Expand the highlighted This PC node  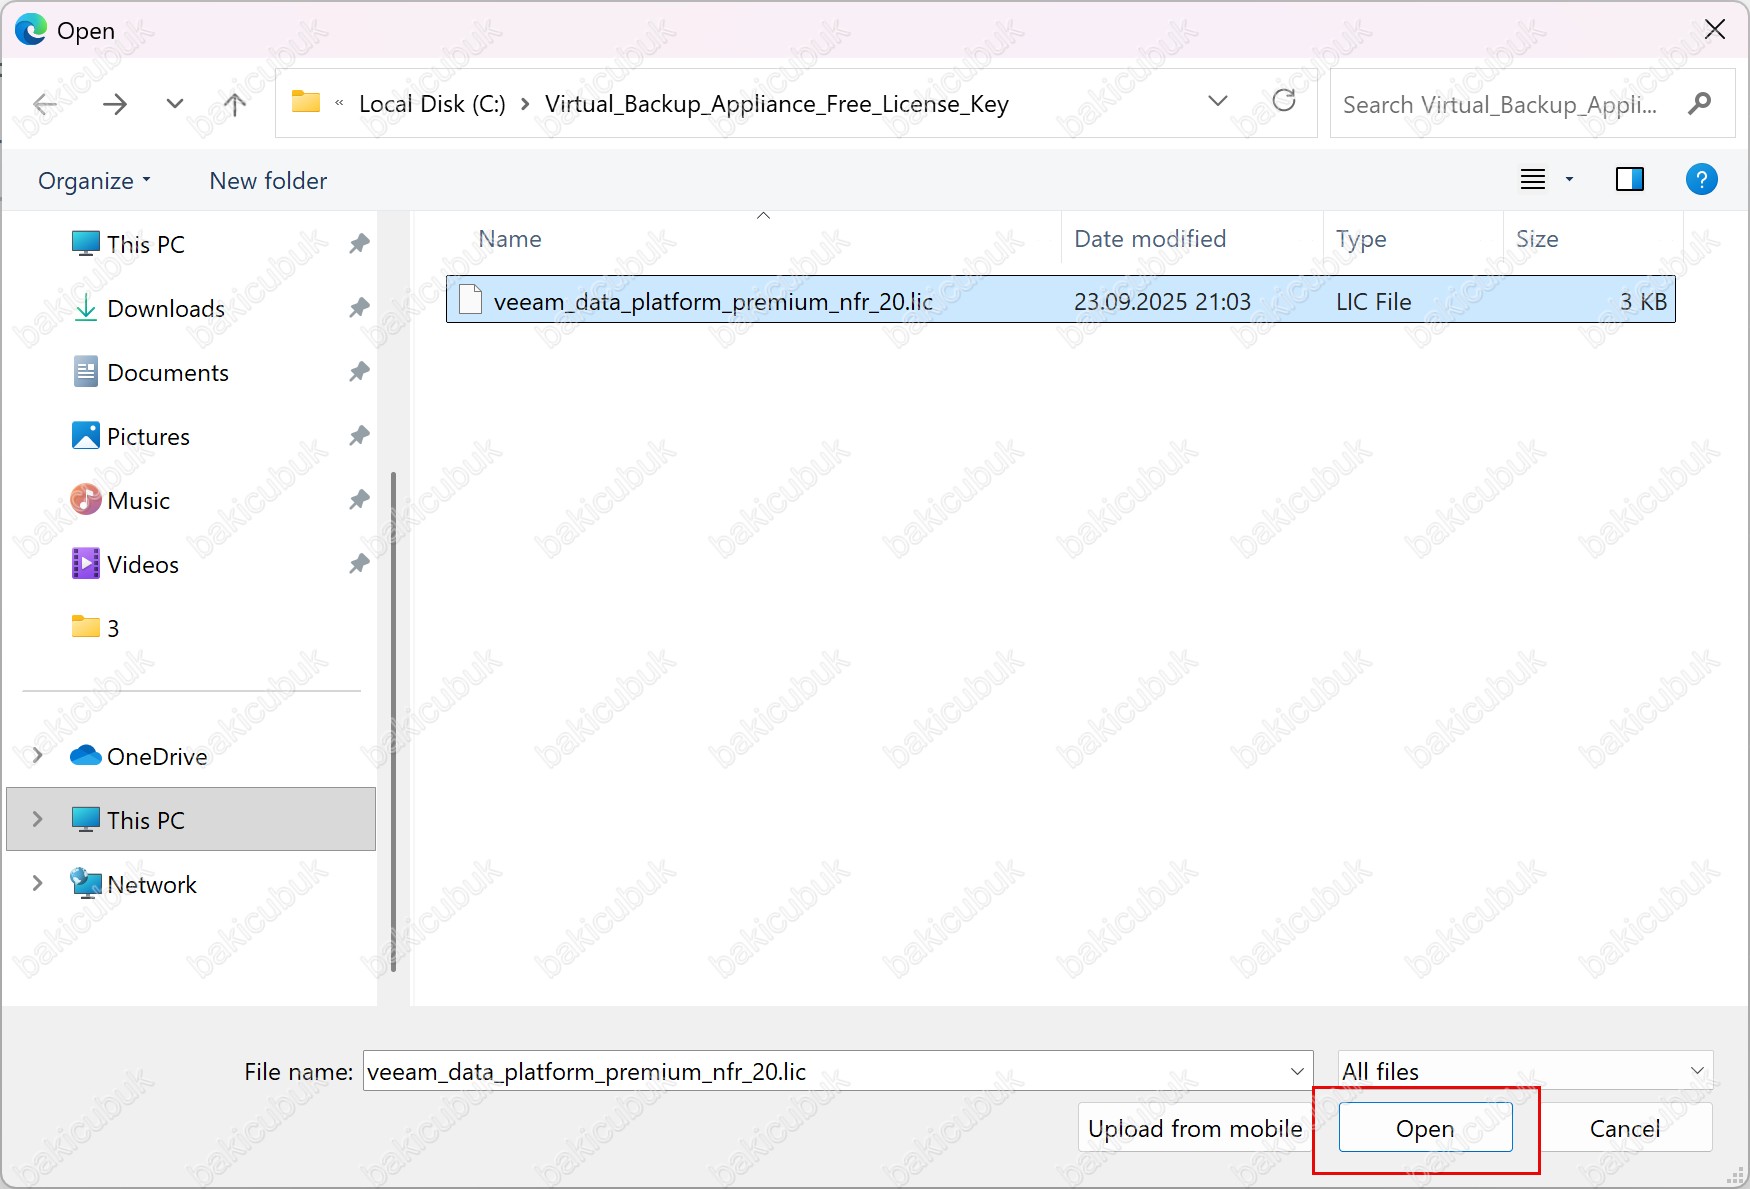pos(38,820)
